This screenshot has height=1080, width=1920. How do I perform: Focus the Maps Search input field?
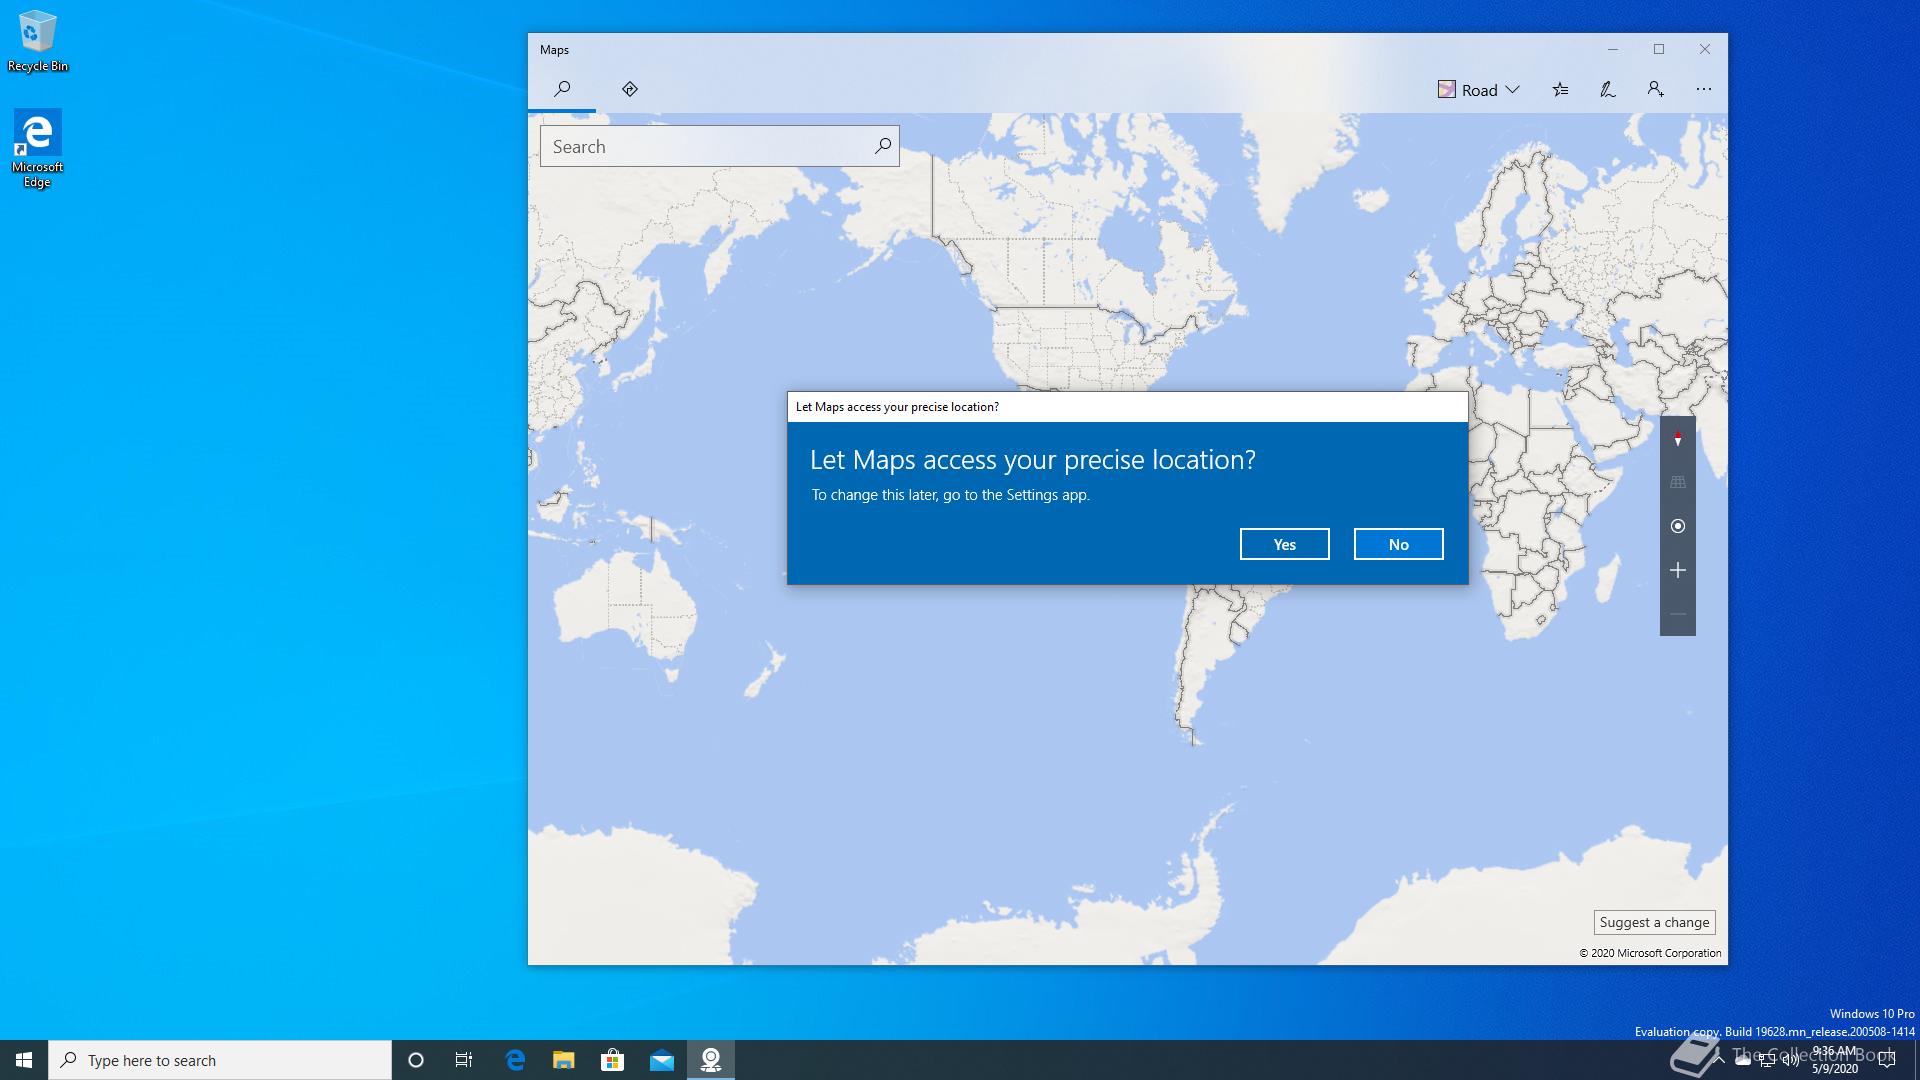click(x=719, y=146)
